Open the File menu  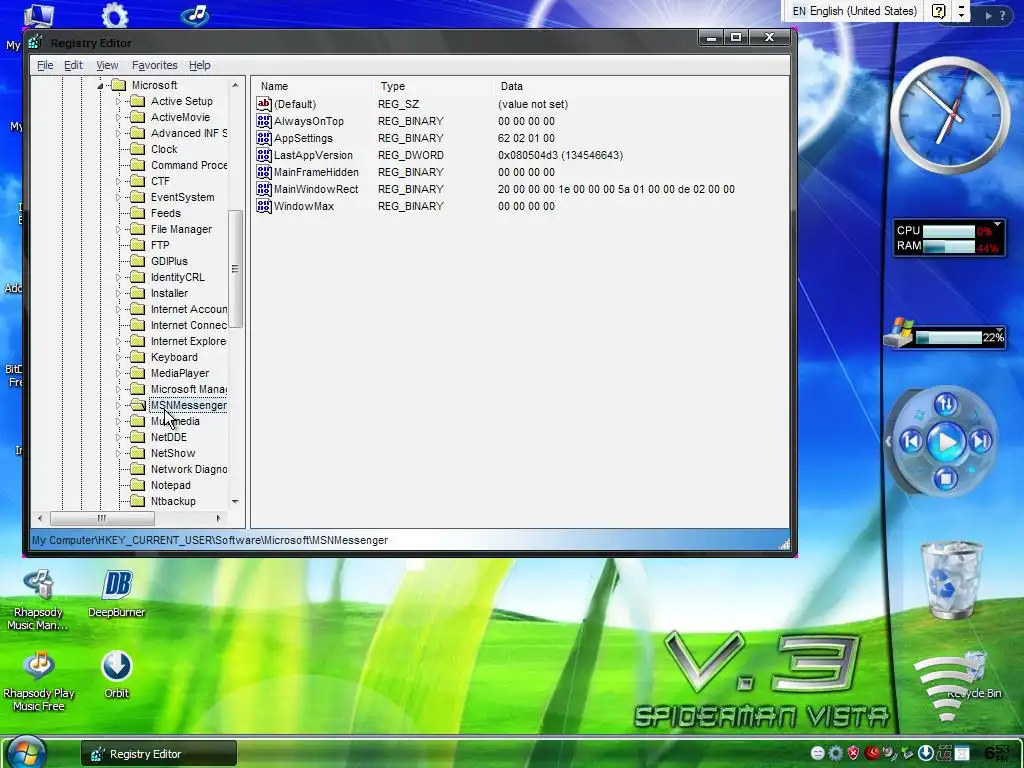point(45,65)
